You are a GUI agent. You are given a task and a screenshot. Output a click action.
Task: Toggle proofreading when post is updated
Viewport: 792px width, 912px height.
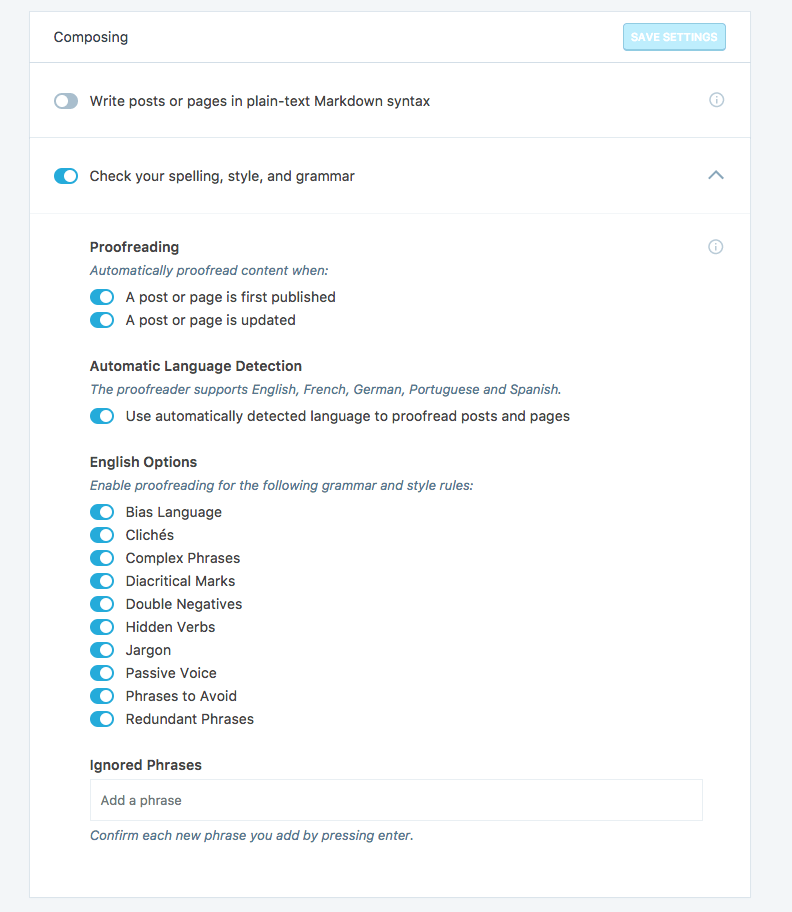102,320
